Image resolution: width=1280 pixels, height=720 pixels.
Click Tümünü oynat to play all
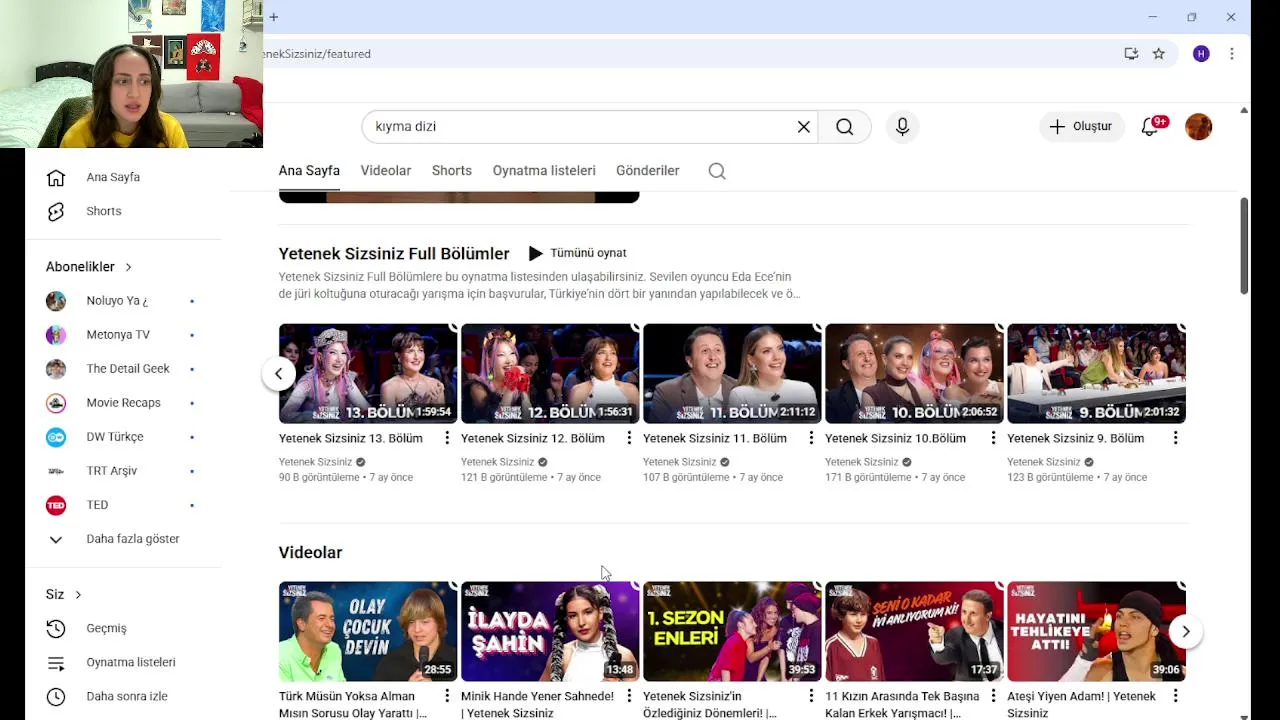tap(577, 253)
